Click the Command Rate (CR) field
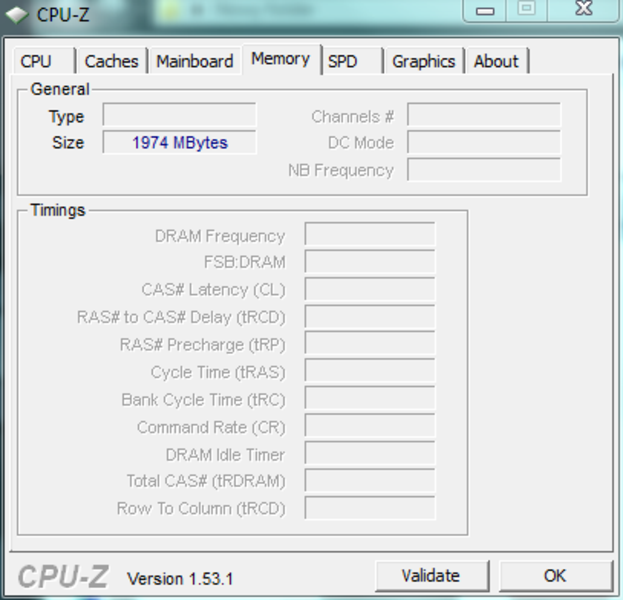Viewport: 623px width, 600px height. pyautogui.click(x=369, y=427)
